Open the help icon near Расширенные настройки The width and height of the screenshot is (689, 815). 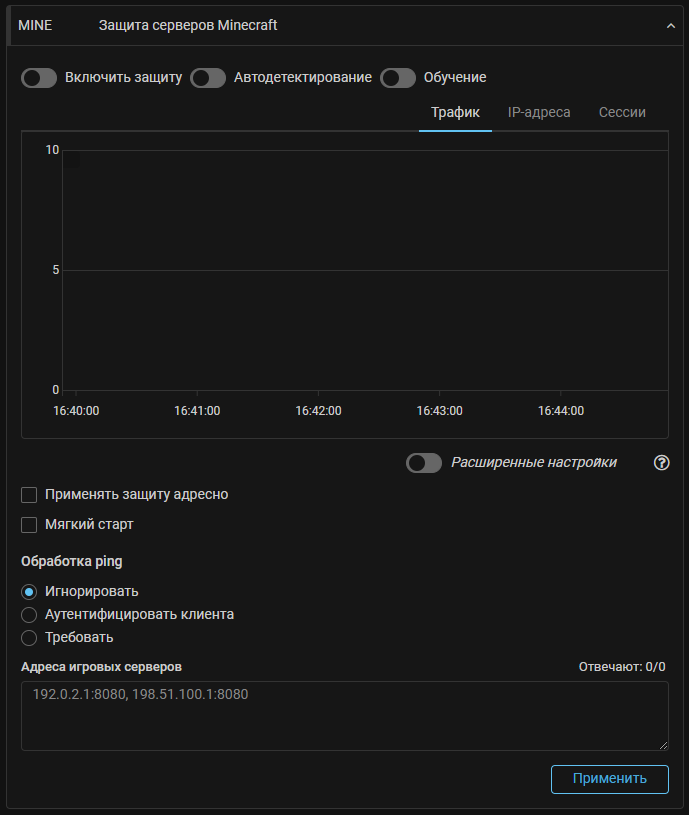(661, 463)
